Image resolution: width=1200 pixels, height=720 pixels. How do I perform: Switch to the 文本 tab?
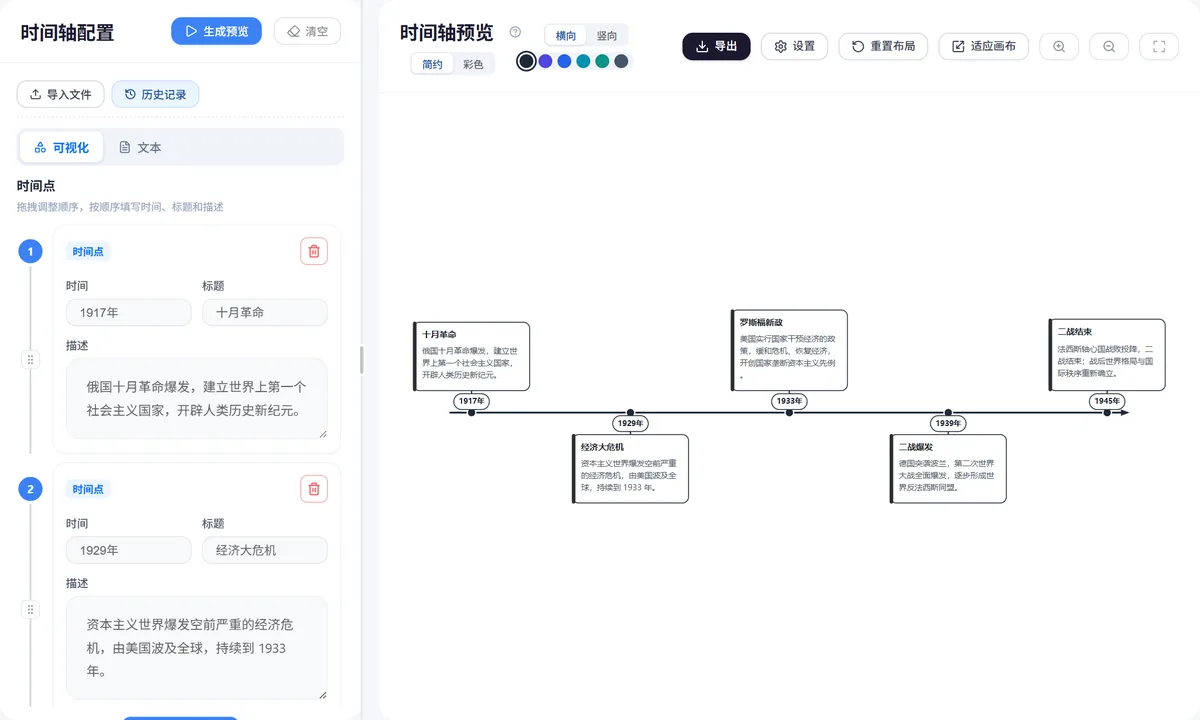pos(140,147)
